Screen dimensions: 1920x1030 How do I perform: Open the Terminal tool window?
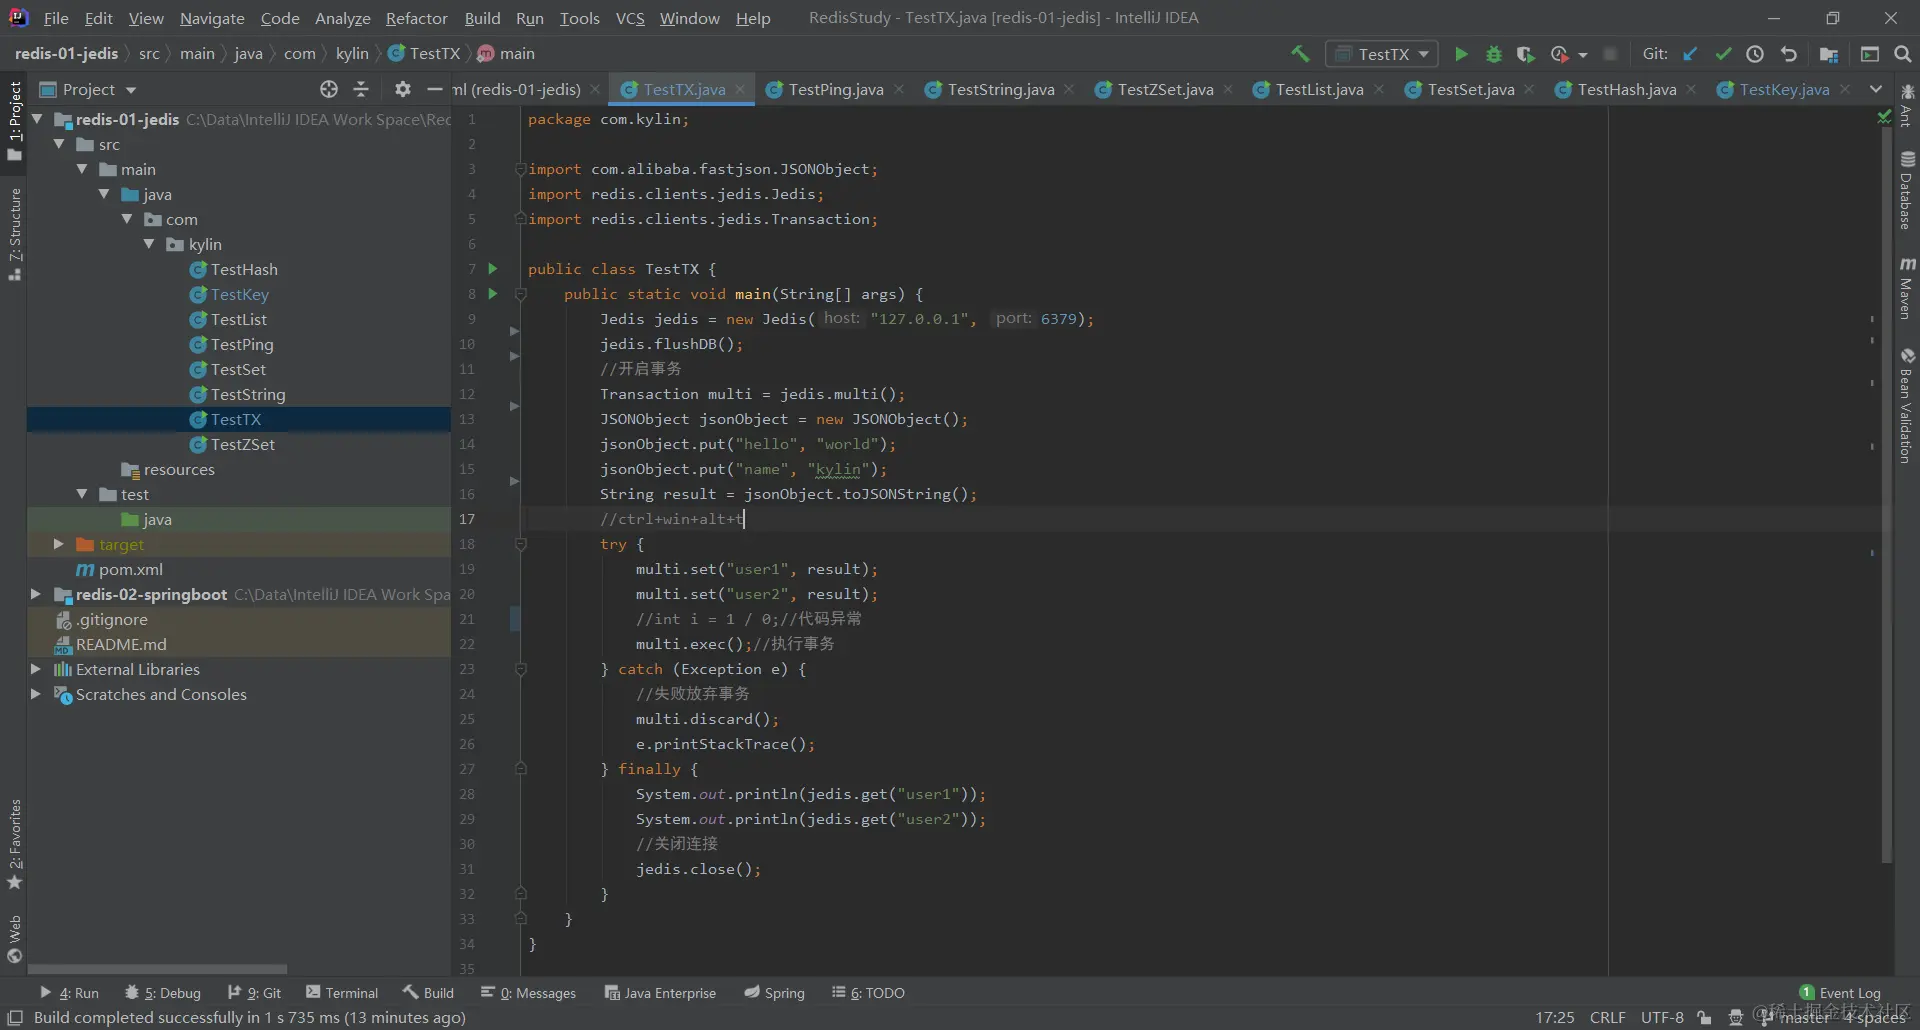coord(342,993)
